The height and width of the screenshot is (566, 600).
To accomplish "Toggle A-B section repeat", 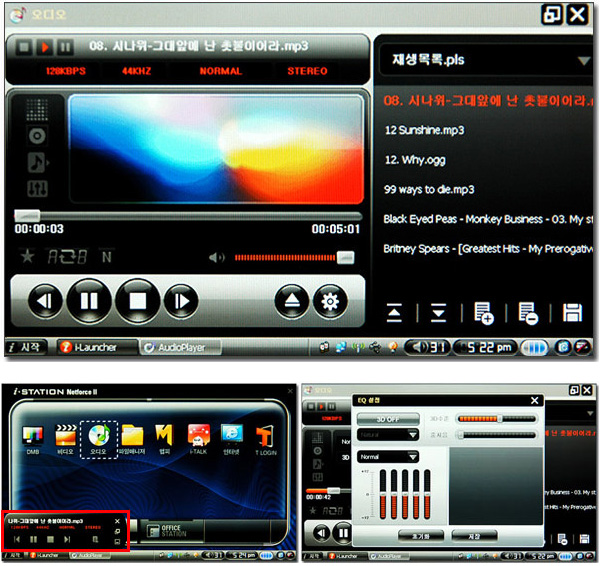I will [x=67, y=256].
